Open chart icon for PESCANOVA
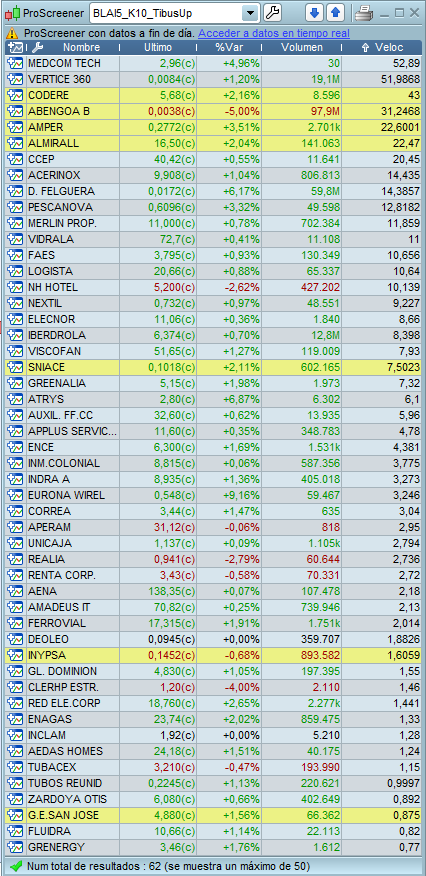This screenshot has width=426, height=876. pyautogui.click(x=14, y=207)
